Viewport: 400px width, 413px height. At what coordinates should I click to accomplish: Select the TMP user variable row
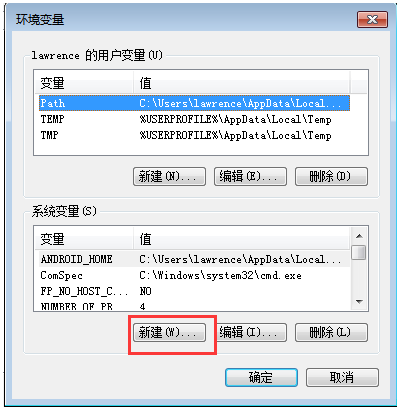coord(194,135)
